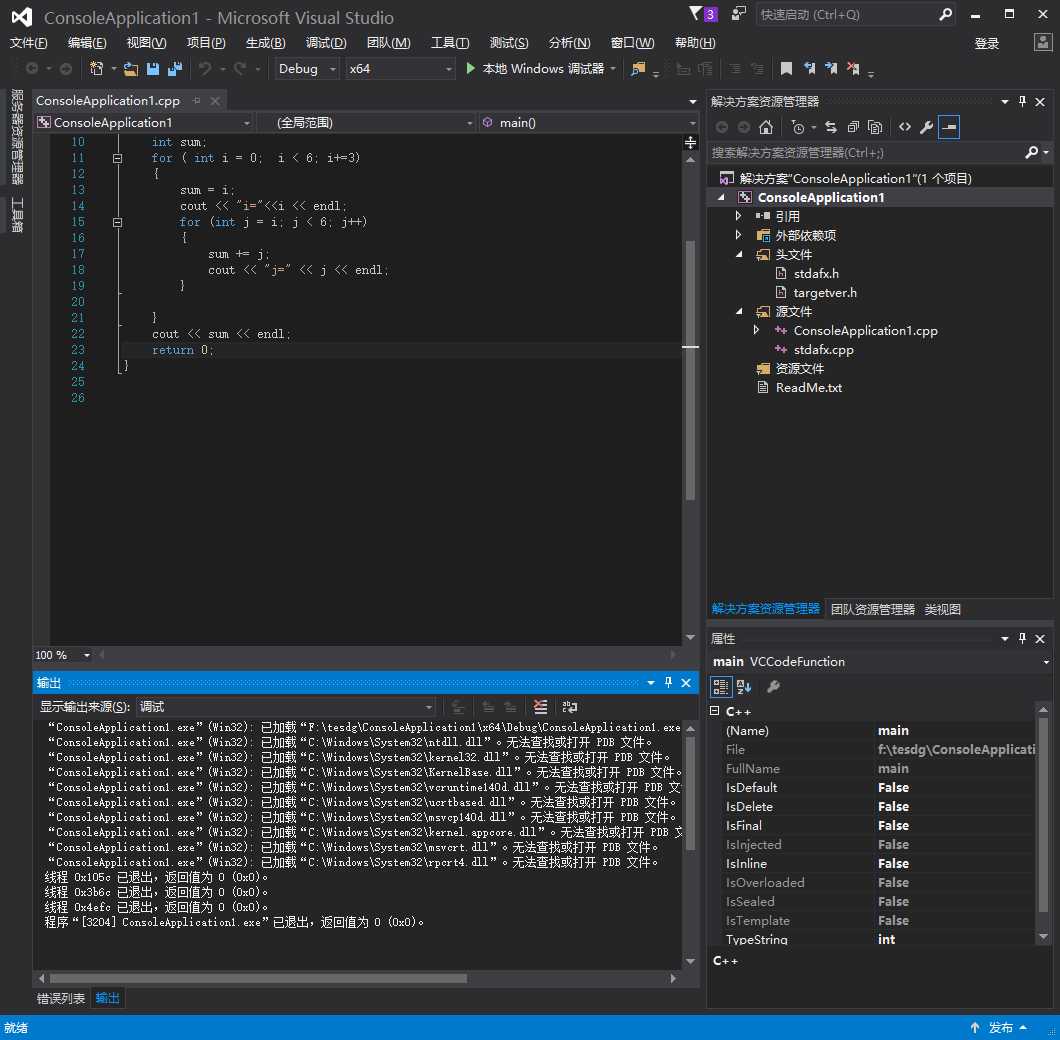Go to the previous bookmark

809,68
